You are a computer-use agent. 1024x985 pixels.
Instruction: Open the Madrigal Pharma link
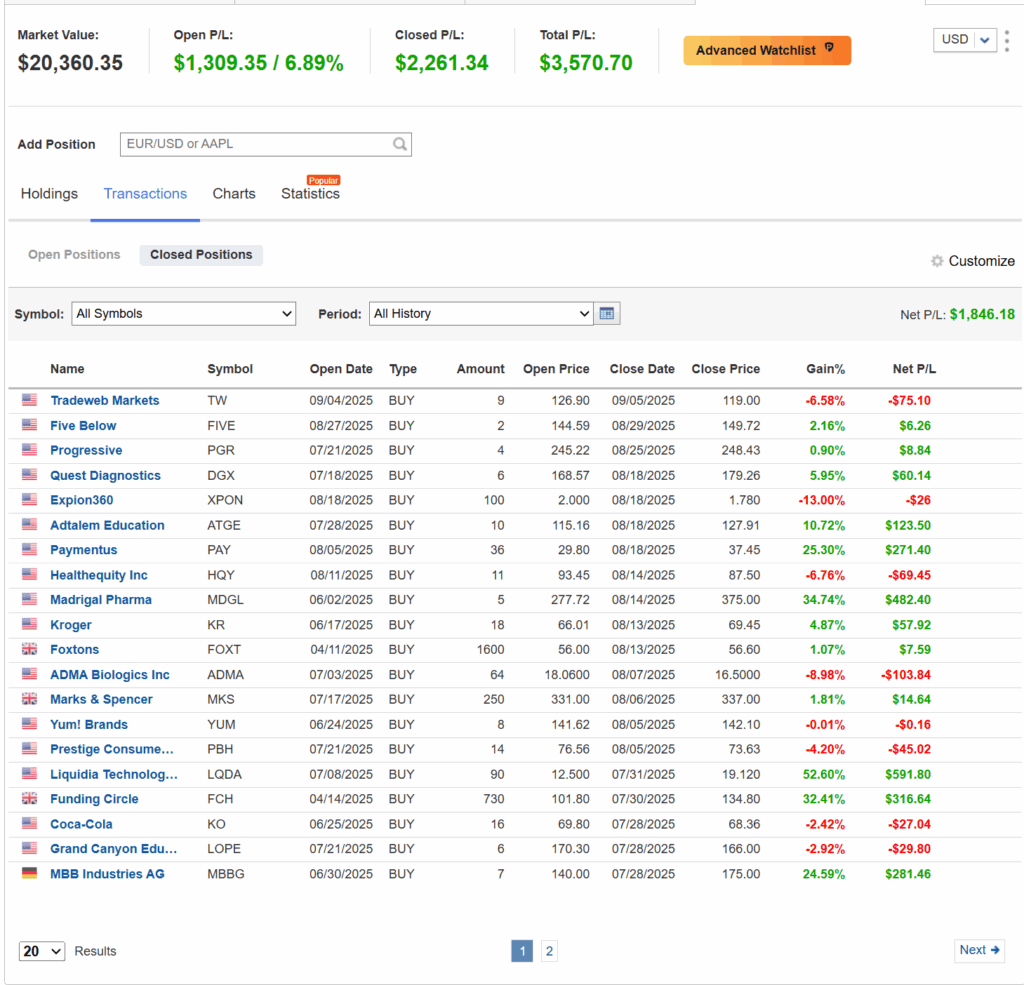101,600
